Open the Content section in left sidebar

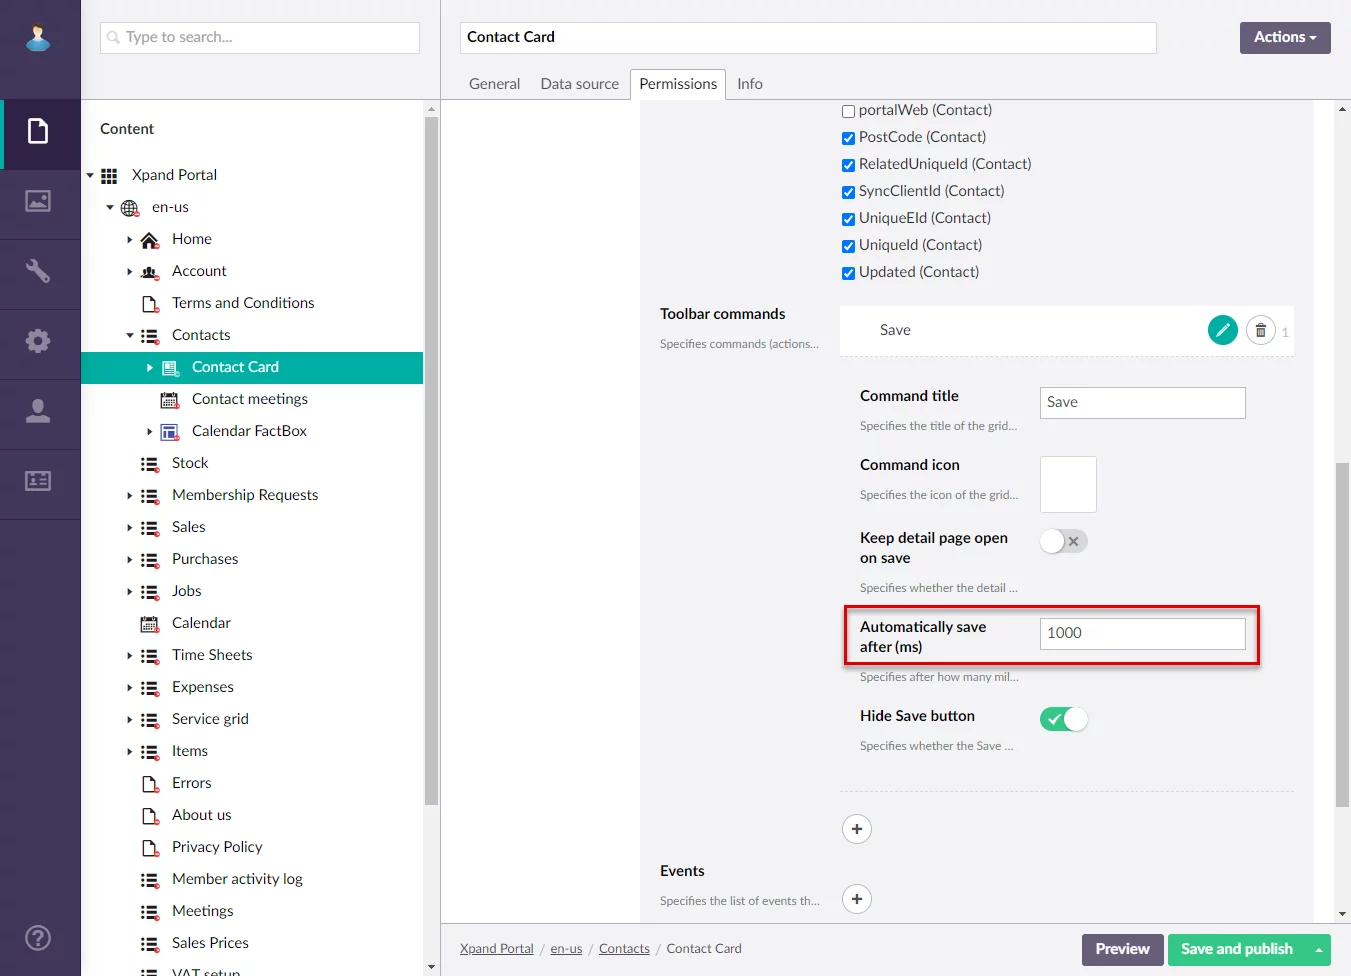click(38, 131)
